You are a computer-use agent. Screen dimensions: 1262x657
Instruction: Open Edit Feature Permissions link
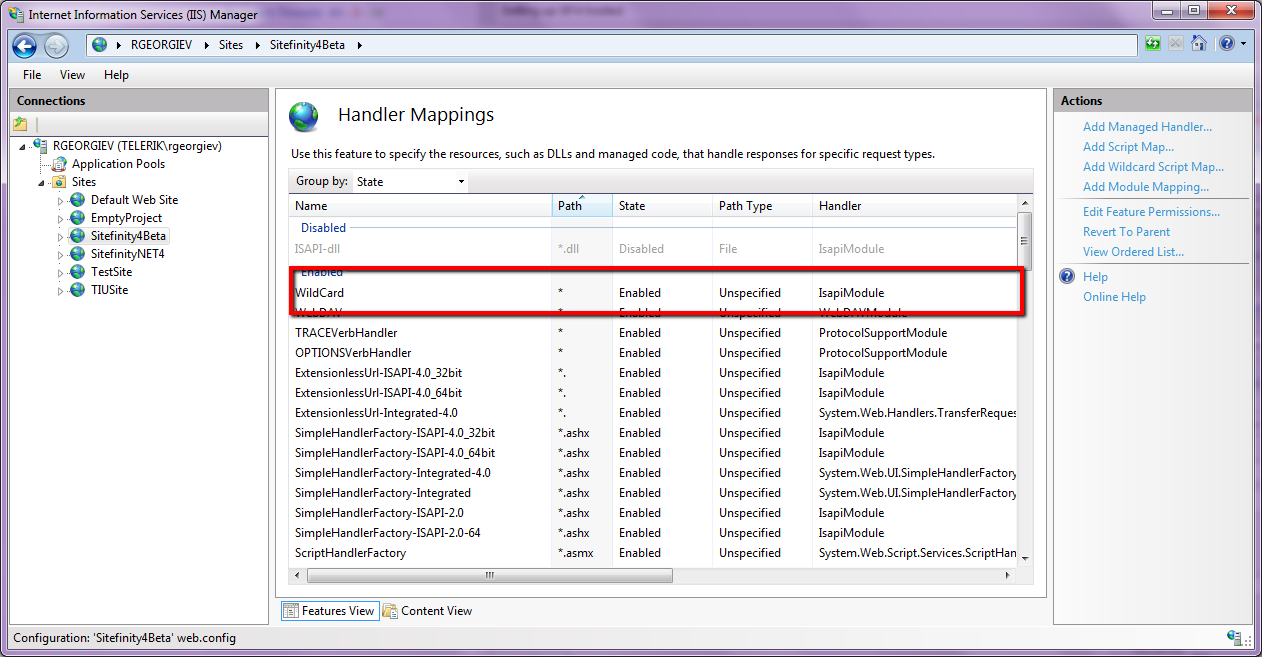pos(1151,212)
